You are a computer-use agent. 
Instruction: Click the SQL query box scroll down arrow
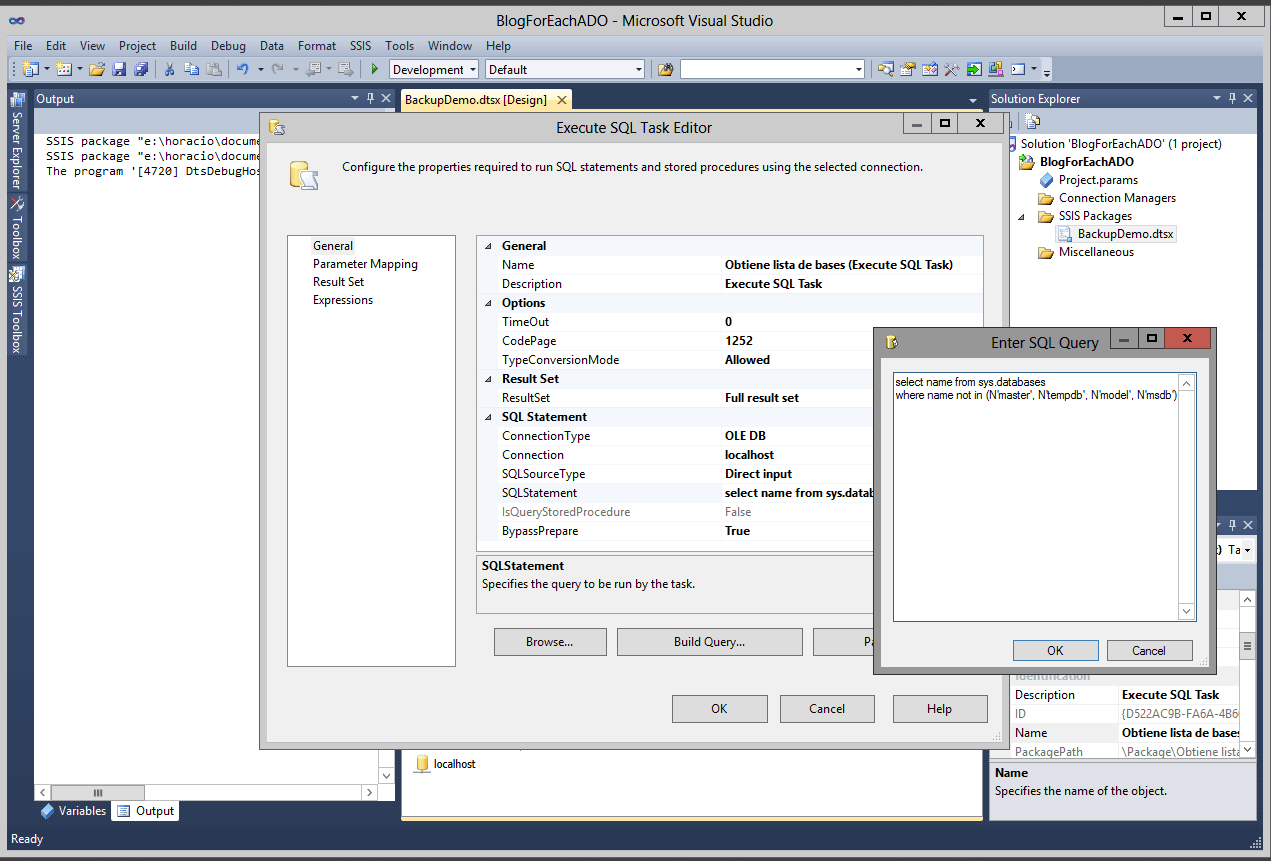point(1187,612)
